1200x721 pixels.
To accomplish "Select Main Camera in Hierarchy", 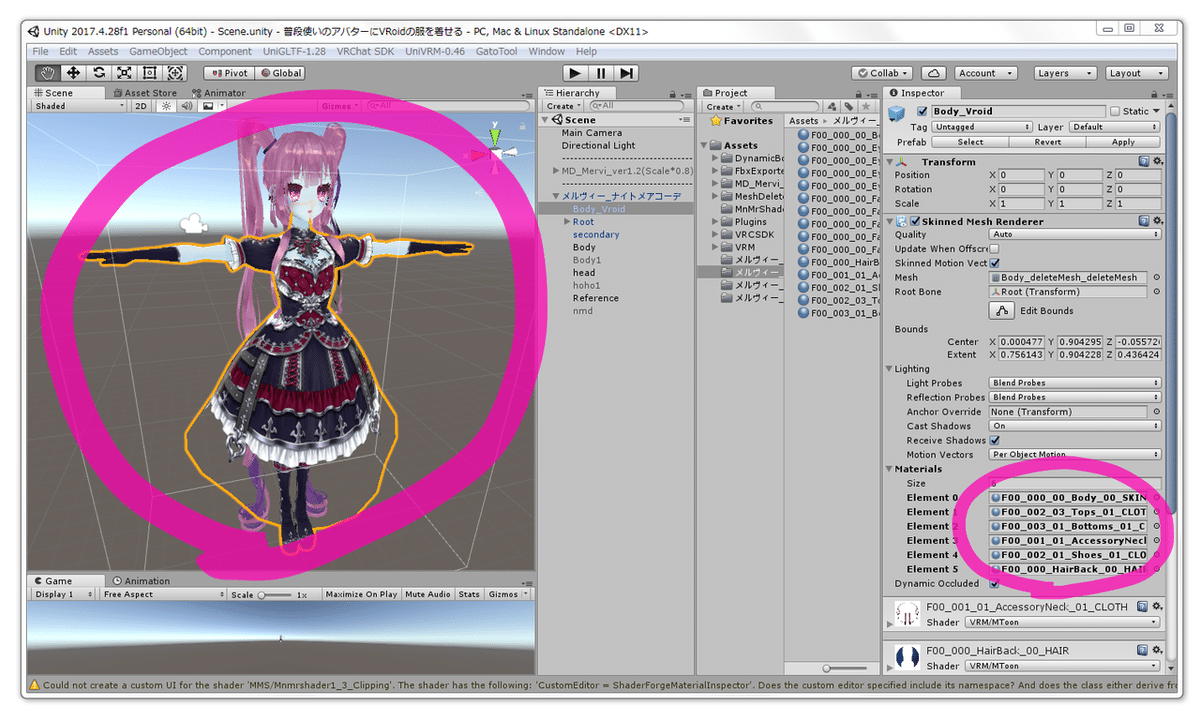I will point(591,133).
